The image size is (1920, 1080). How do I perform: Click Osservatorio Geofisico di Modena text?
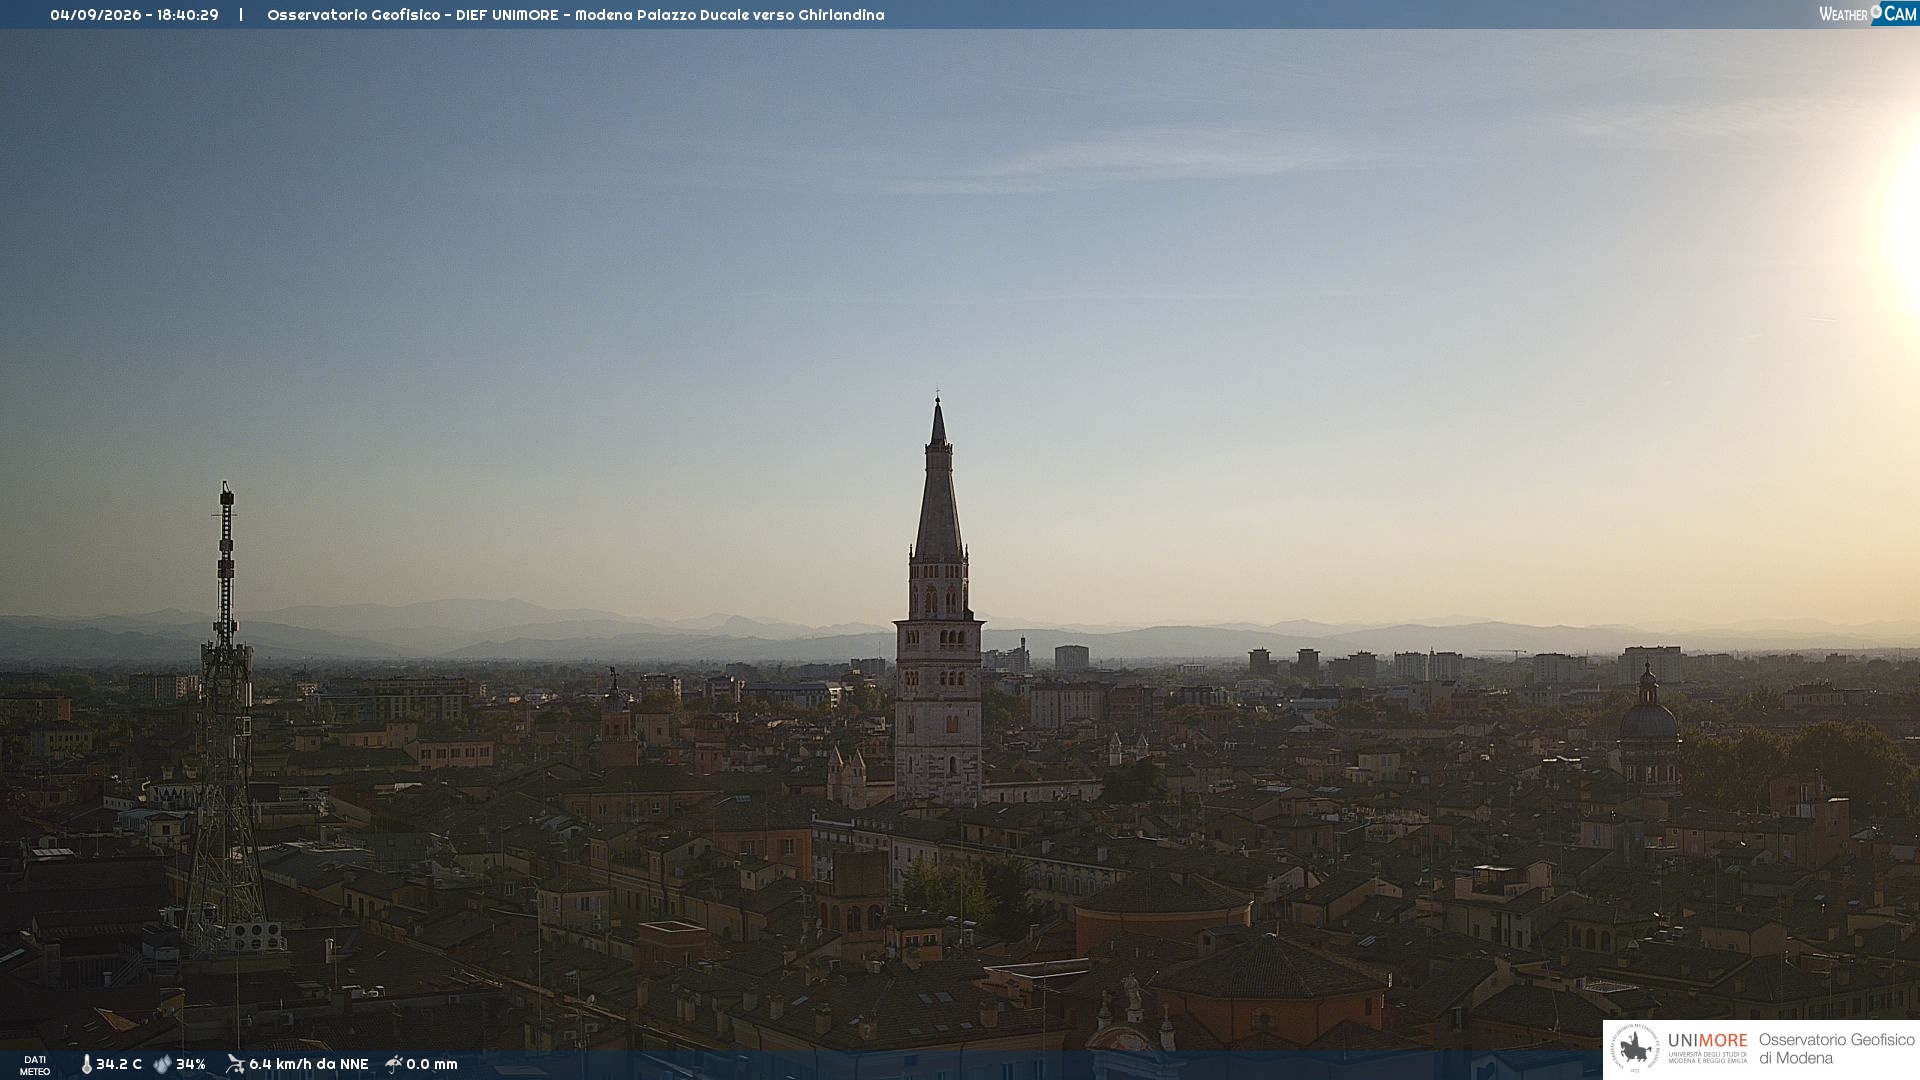click(1837, 1049)
